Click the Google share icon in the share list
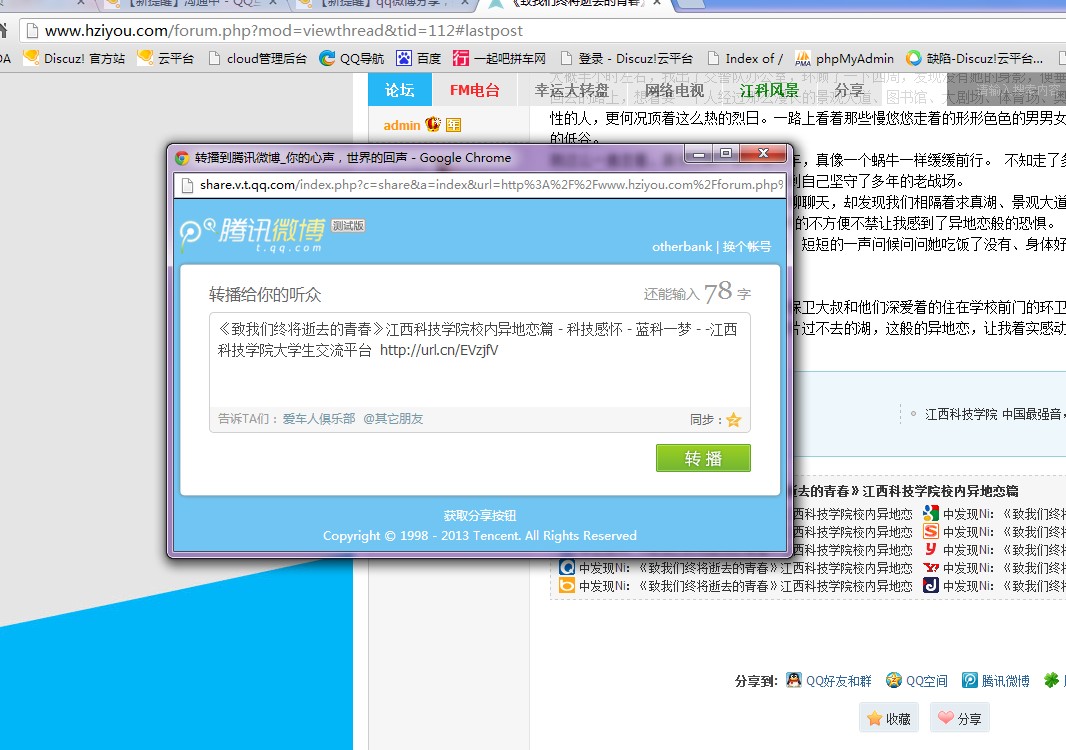Viewport: 1066px width, 750px height. point(931,513)
